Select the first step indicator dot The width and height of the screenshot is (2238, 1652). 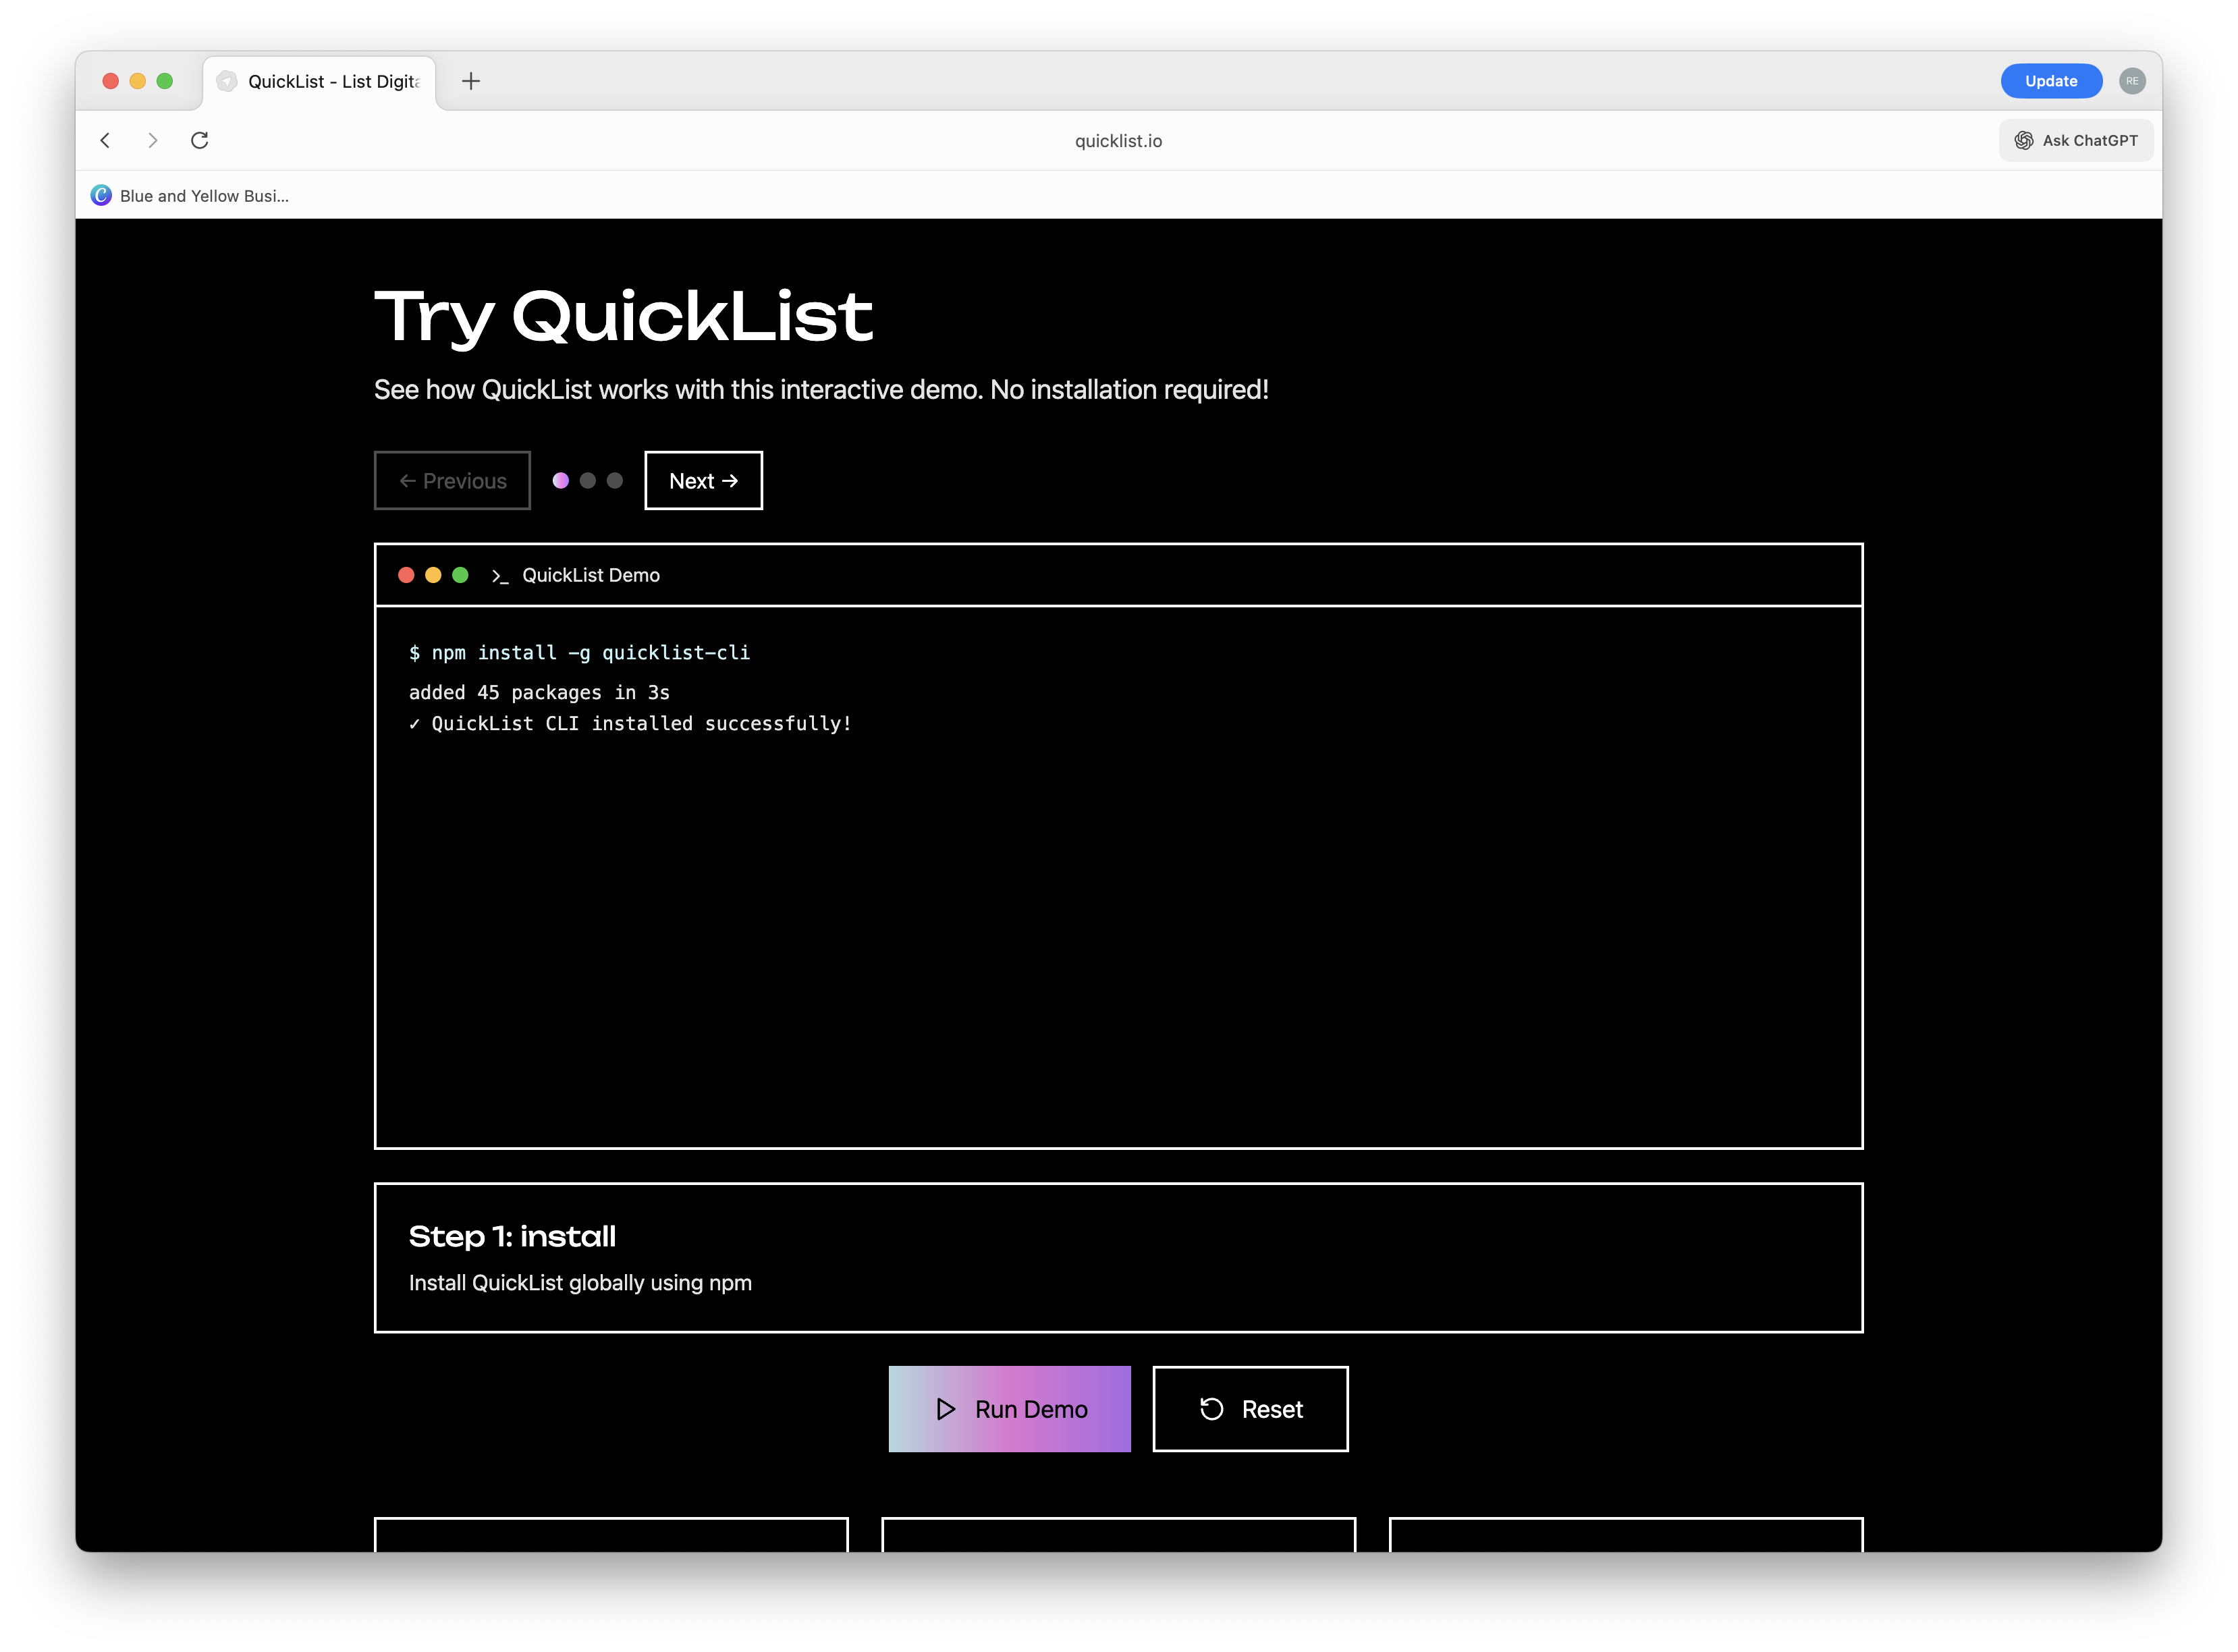pos(560,480)
